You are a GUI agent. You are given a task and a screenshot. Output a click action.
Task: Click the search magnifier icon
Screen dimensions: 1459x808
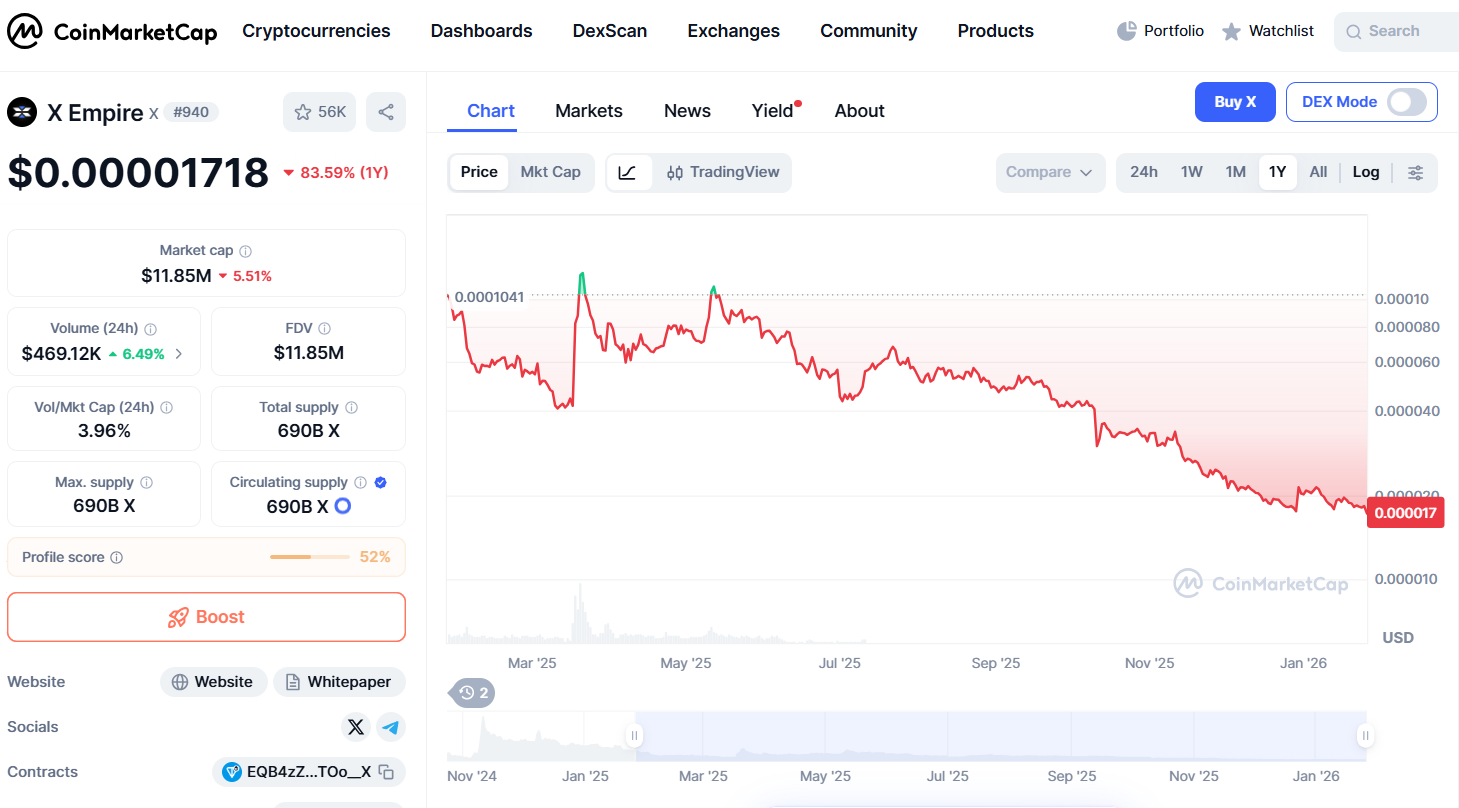[x=1354, y=32]
